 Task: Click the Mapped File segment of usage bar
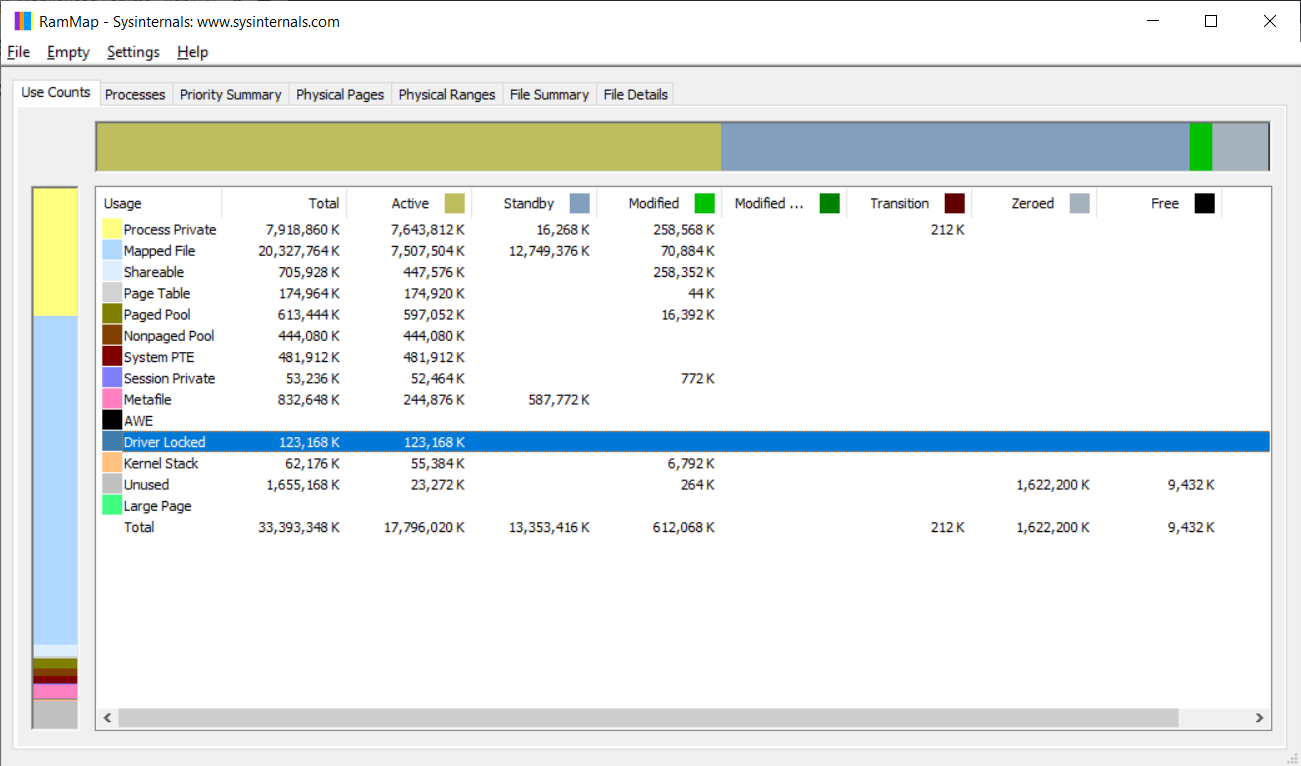(55, 480)
